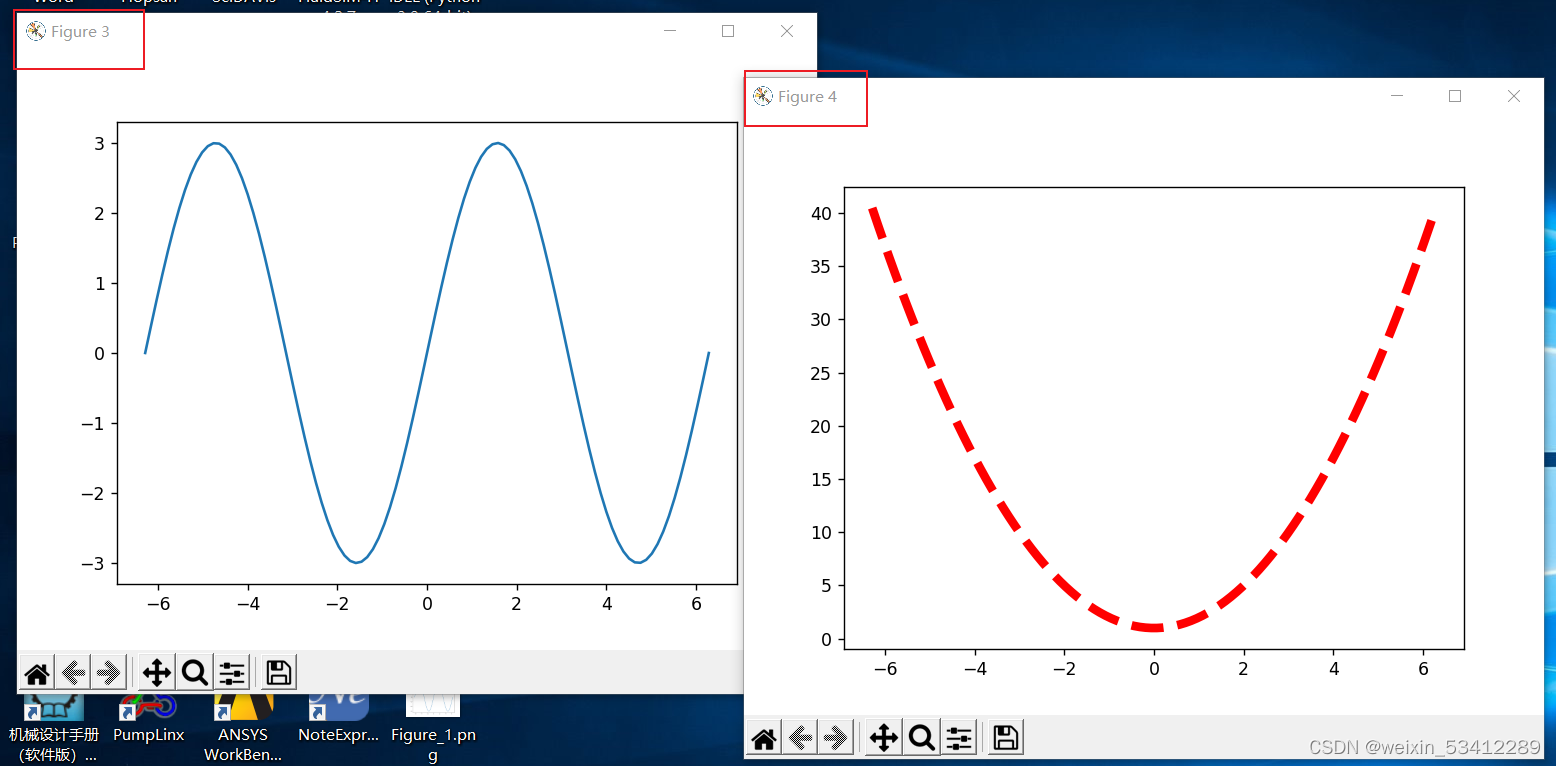Image resolution: width=1556 pixels, height=766 pixels.
Task: Go forward to next view in Figure 4
Action: point(836,739)
